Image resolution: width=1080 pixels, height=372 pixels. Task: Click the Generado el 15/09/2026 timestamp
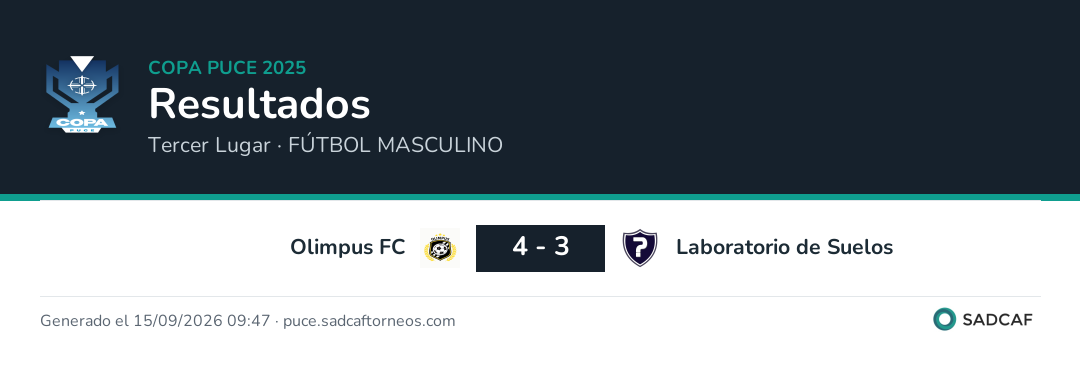tap(155, 321)
